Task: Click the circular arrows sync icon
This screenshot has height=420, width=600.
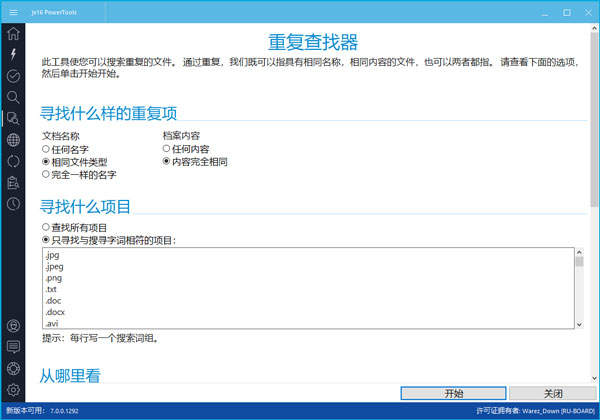Action: click(13, 161)
